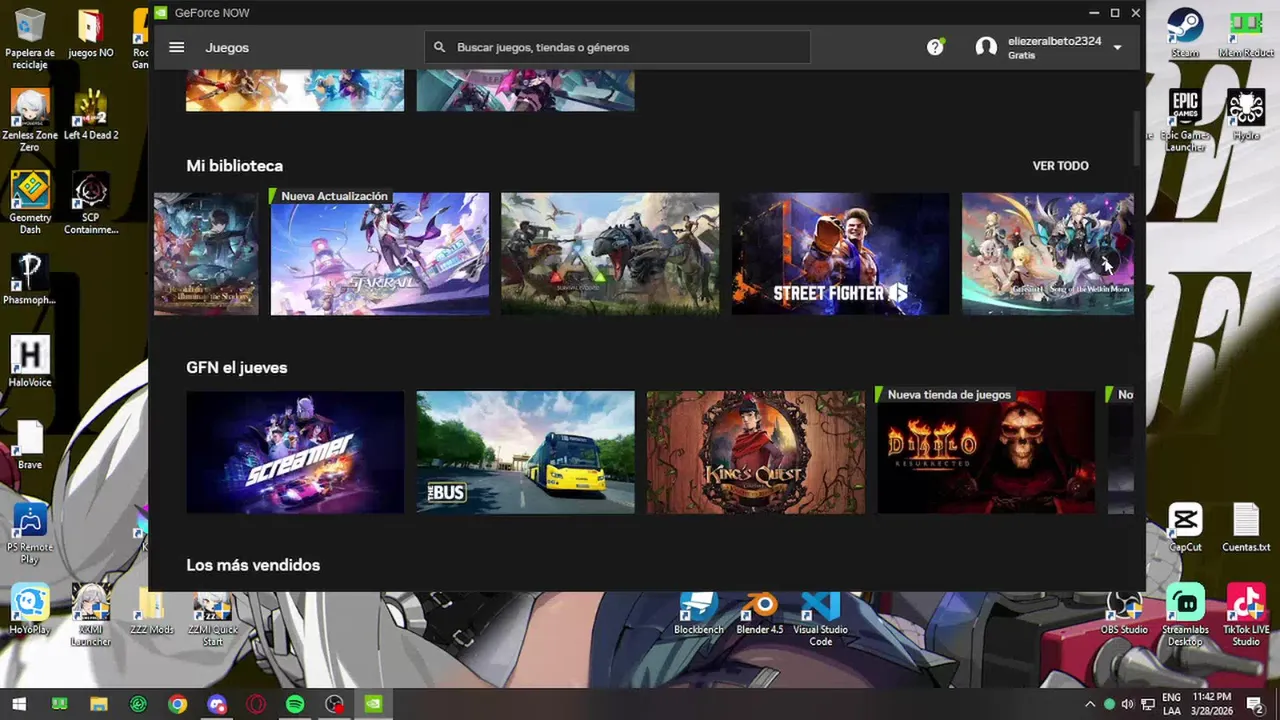This screenshot has width=1280, height=720.
Task: Expand the eliezeralbeto2324 account dropdown arrow
Action: pyautogui.click(x=1117, y=48)
